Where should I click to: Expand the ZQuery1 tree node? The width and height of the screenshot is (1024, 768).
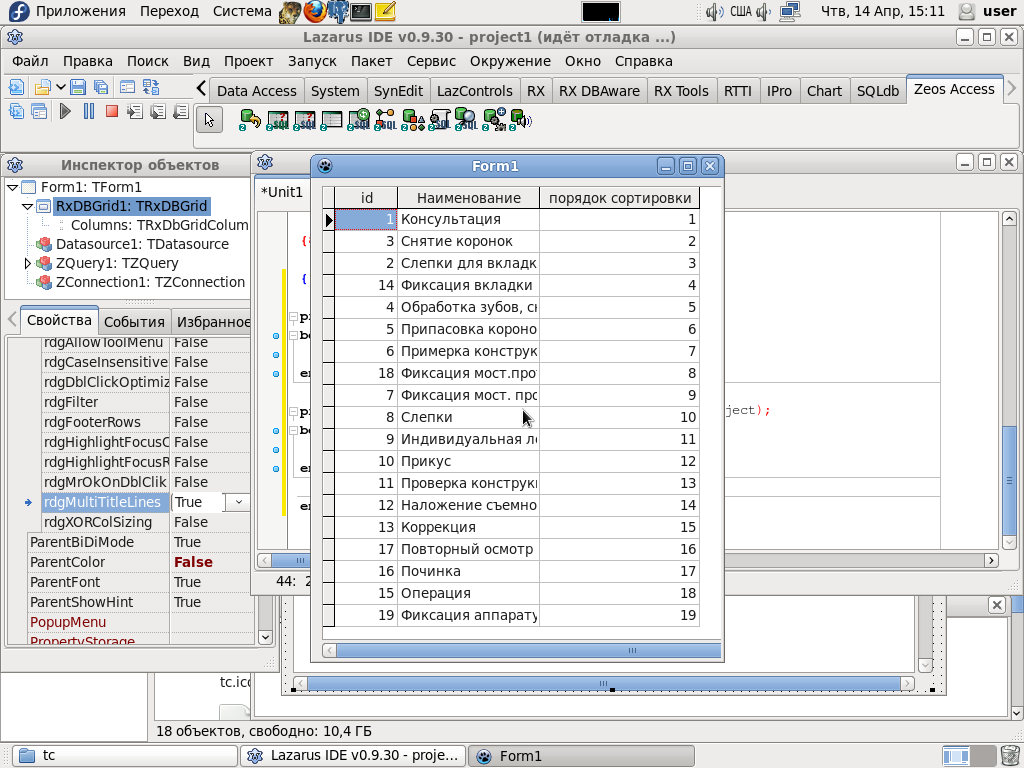coord(27,263)
